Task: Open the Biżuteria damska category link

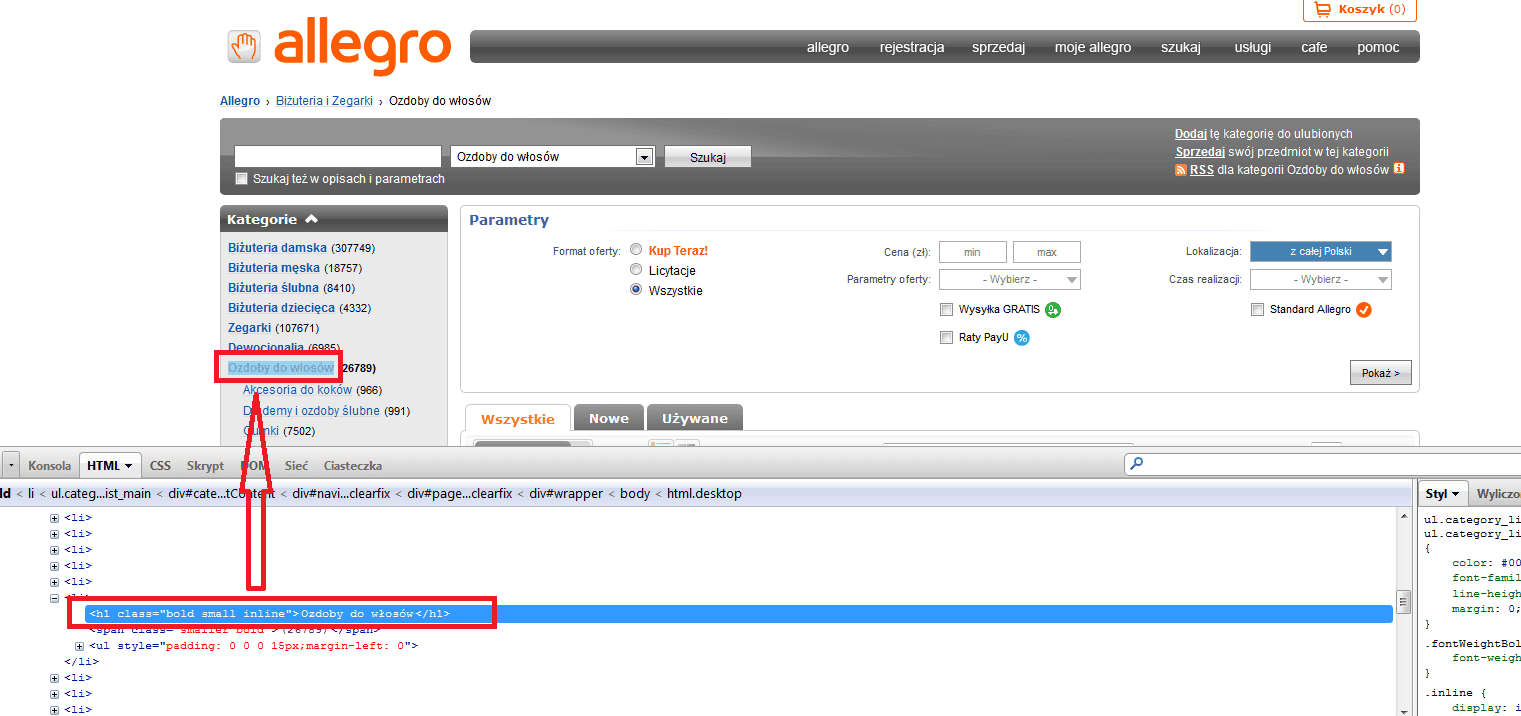Action: tap(277, 248)
